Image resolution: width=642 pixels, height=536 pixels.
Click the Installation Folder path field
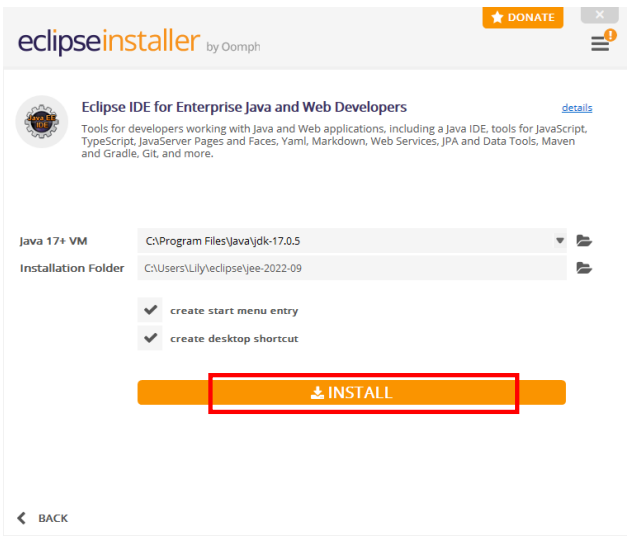pyautogui.click(x=352, y=268)
